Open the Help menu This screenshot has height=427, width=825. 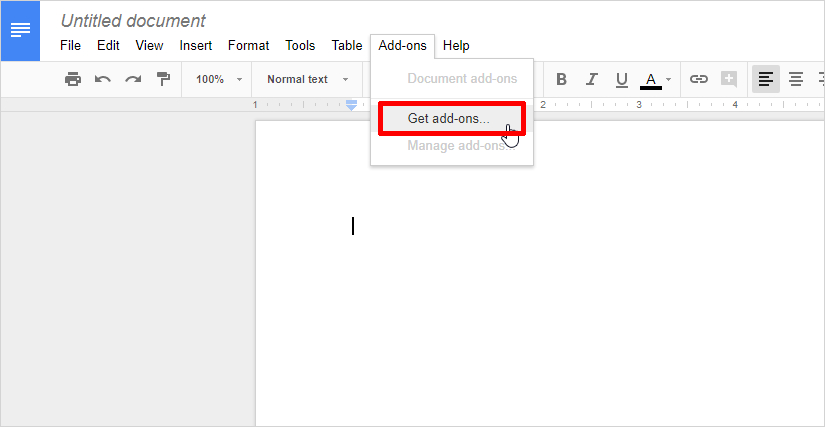point(456,45)
